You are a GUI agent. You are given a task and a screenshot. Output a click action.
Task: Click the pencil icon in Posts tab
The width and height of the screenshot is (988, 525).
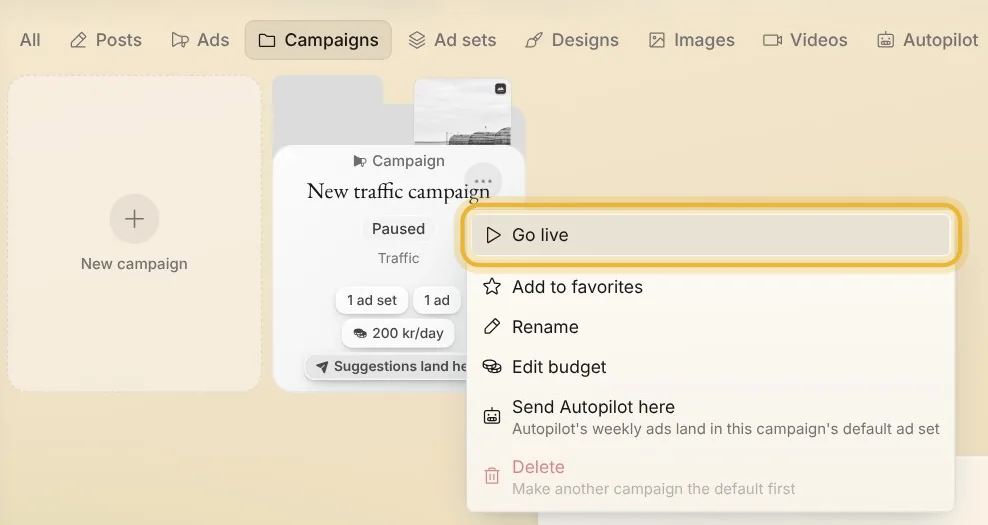pos(78,40)
